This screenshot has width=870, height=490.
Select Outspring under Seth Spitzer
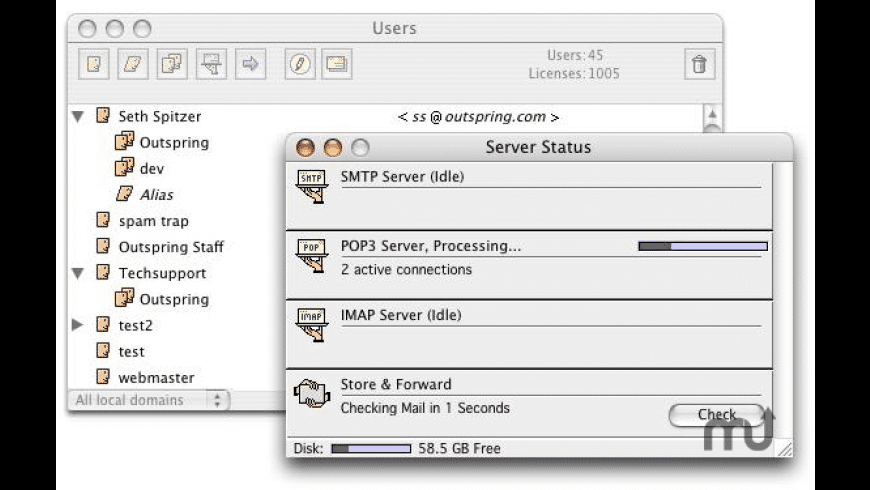tap(174, 143)
